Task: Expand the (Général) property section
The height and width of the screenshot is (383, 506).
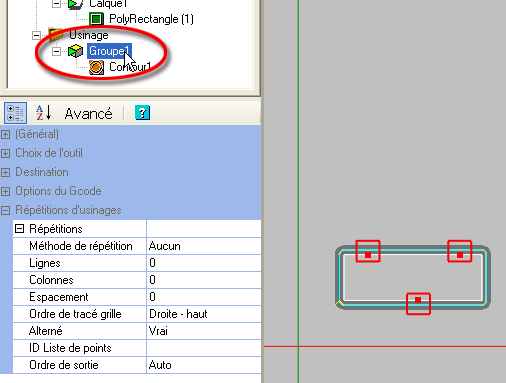Action: (x=5, y=134)
